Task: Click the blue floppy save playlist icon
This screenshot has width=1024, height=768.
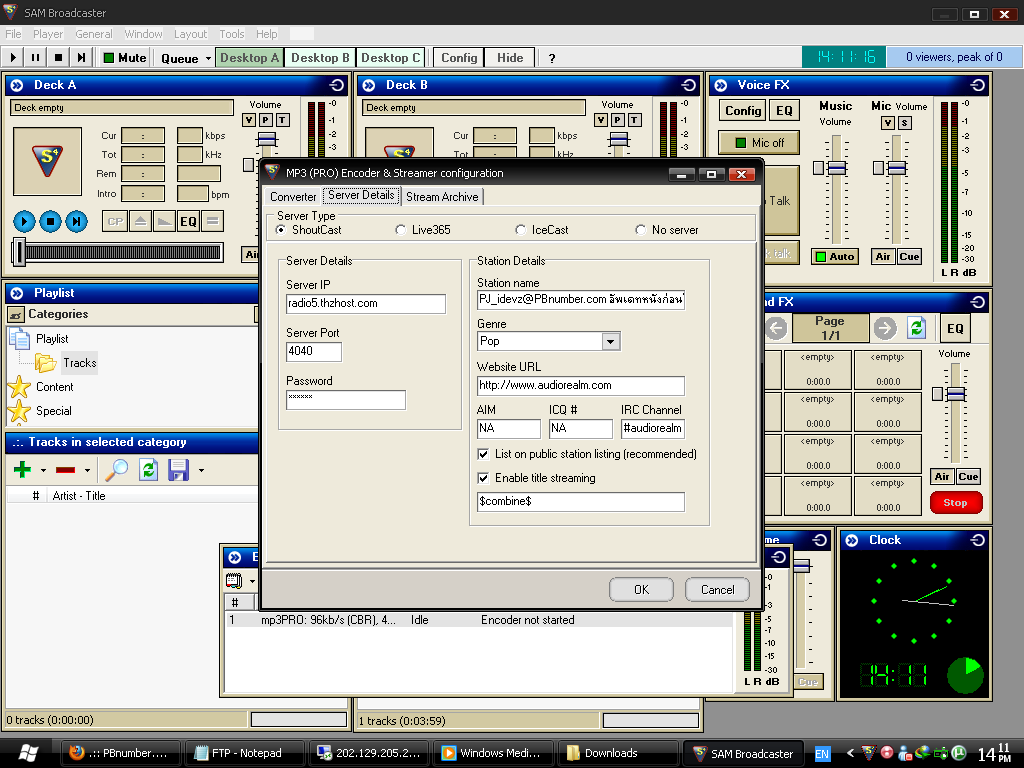Action: [178, 469]
